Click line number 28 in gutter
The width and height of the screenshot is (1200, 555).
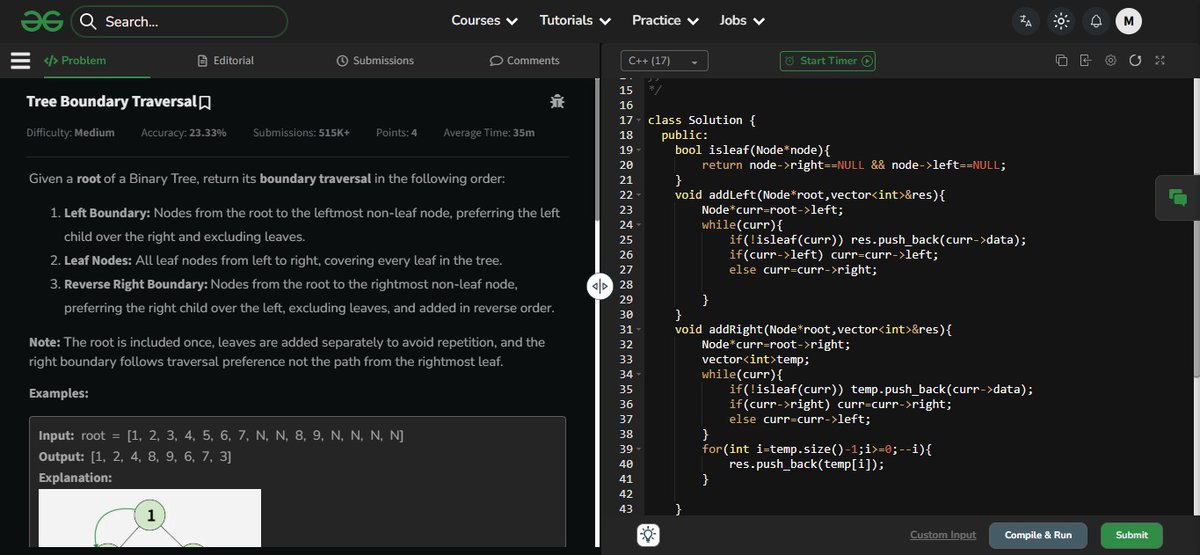pyautogui.click(x=626, y=285)
